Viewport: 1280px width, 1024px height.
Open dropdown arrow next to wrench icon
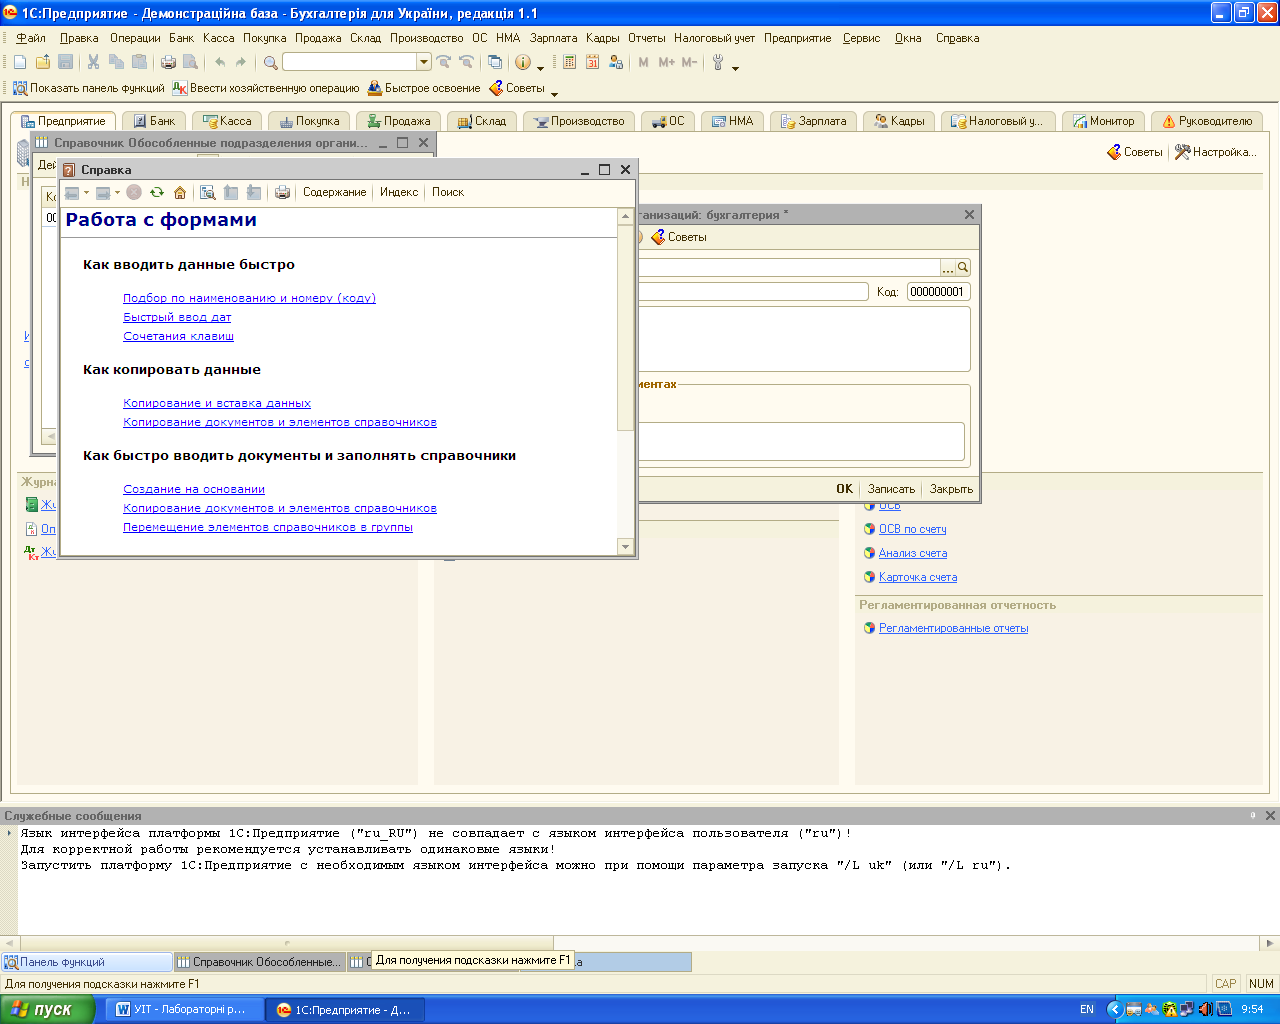tap(736, 67)
